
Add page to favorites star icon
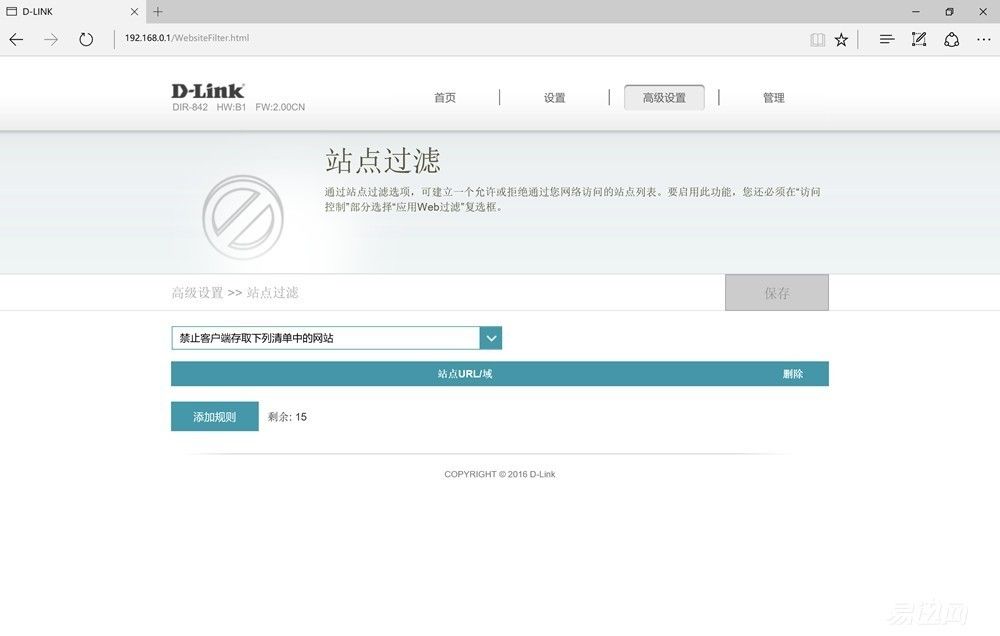click(841, 40)
